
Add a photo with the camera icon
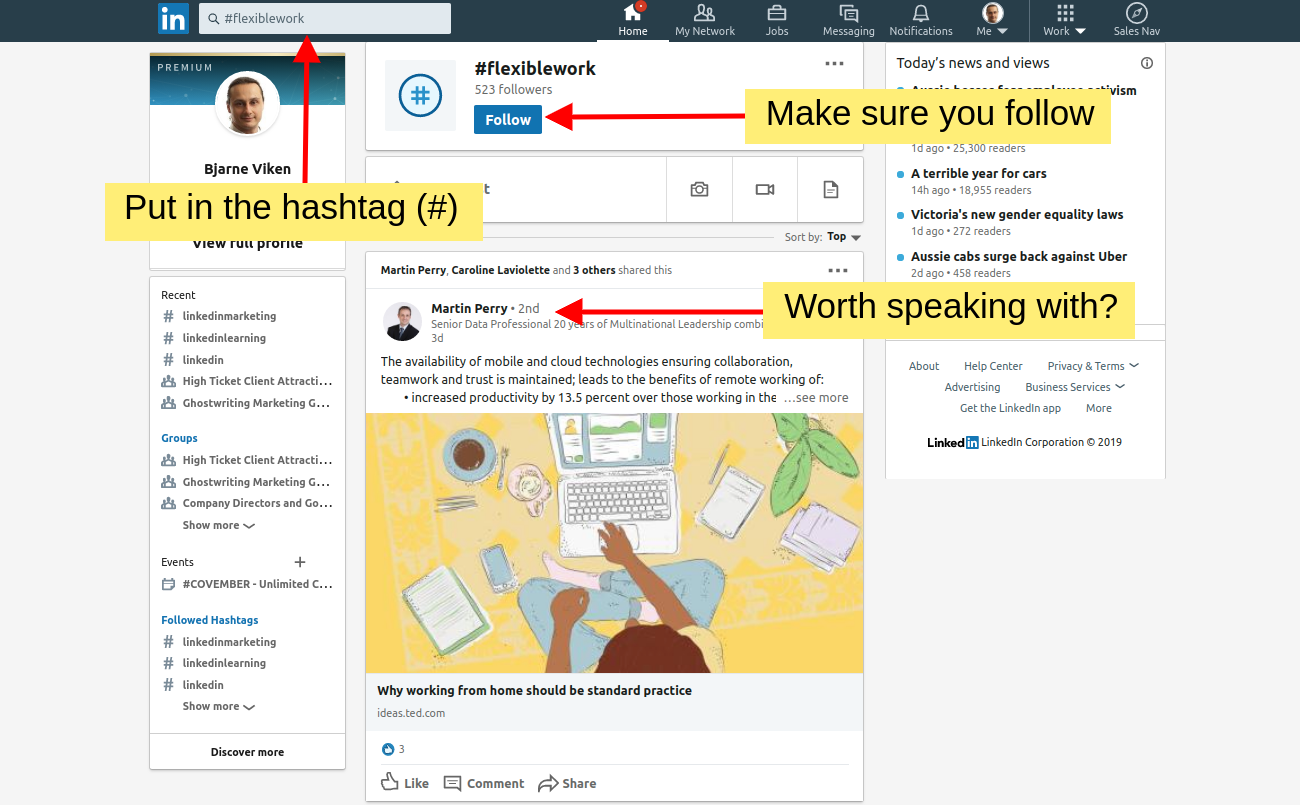[x=699, y=189]
